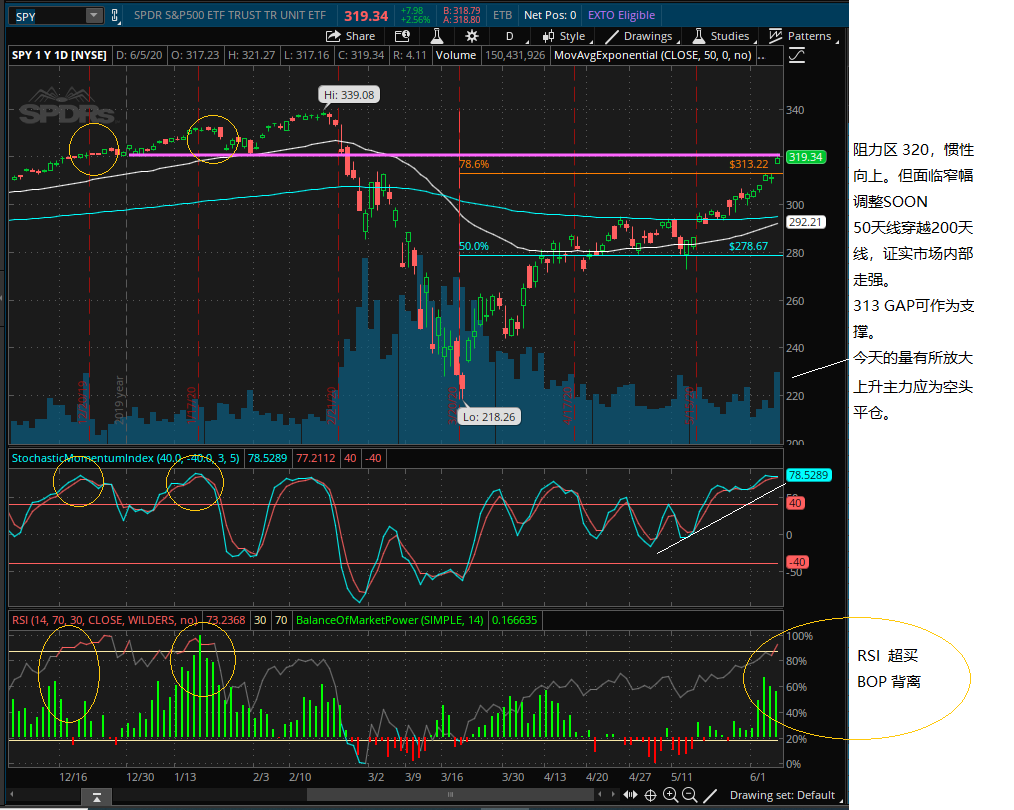Click the BalanceOfMarketPower (SIMPLE, 14) label

tap(389, 621)
